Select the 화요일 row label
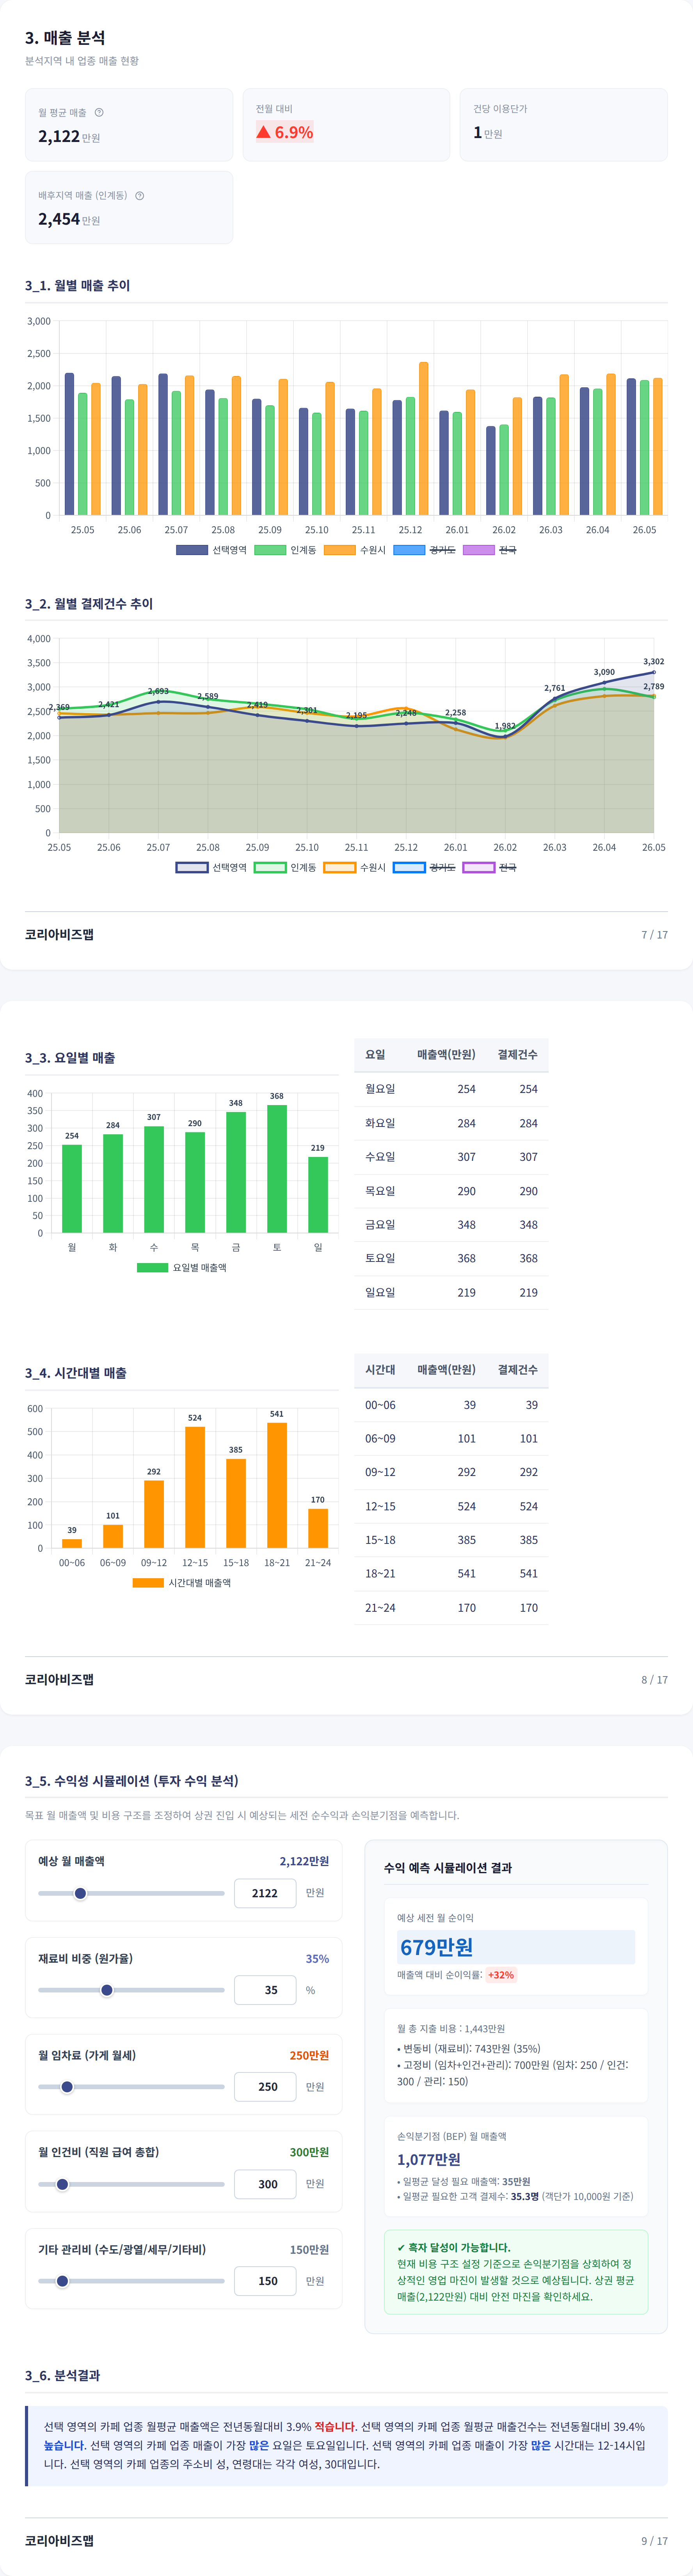The height and width of the screenshot is (2576, 693). [x=380, y=1123]
